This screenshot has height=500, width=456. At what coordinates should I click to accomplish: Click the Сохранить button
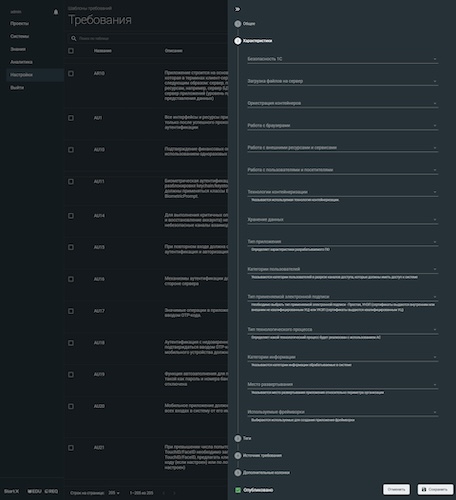pyautogui.click(x=435, y=490)
